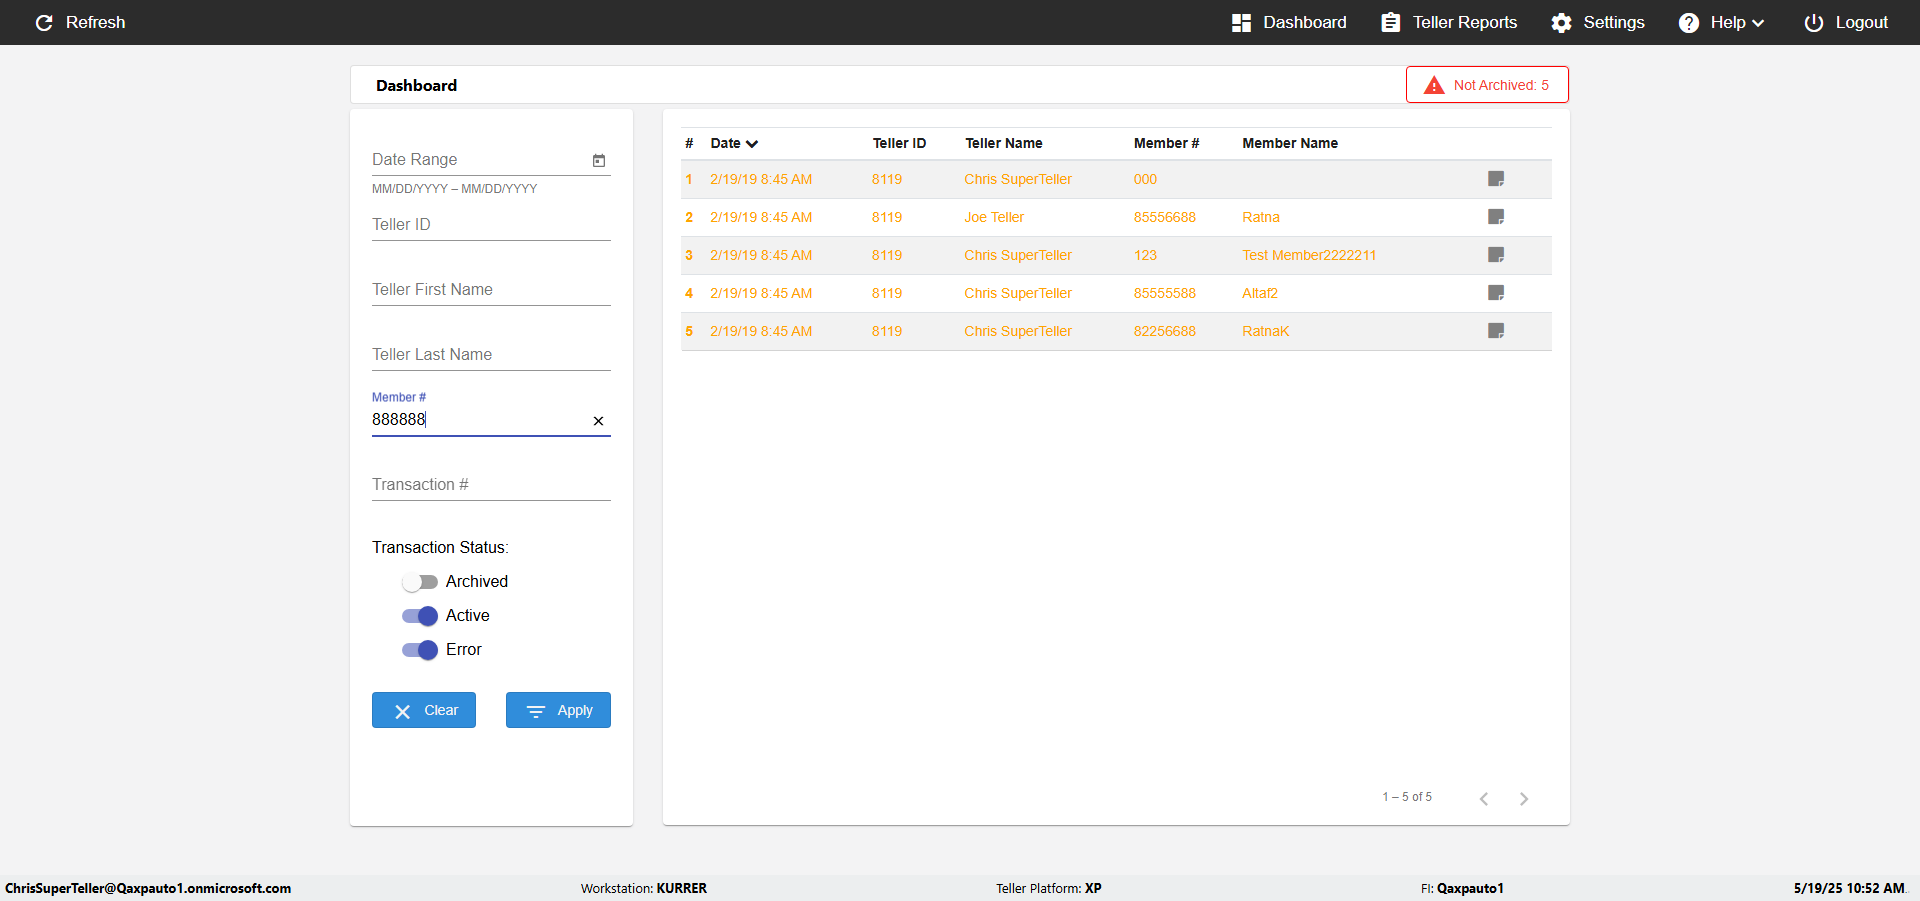Open note icon for Altaf2 row
This screenshot has width=1920, height=901.
(x=1496, y=293)
